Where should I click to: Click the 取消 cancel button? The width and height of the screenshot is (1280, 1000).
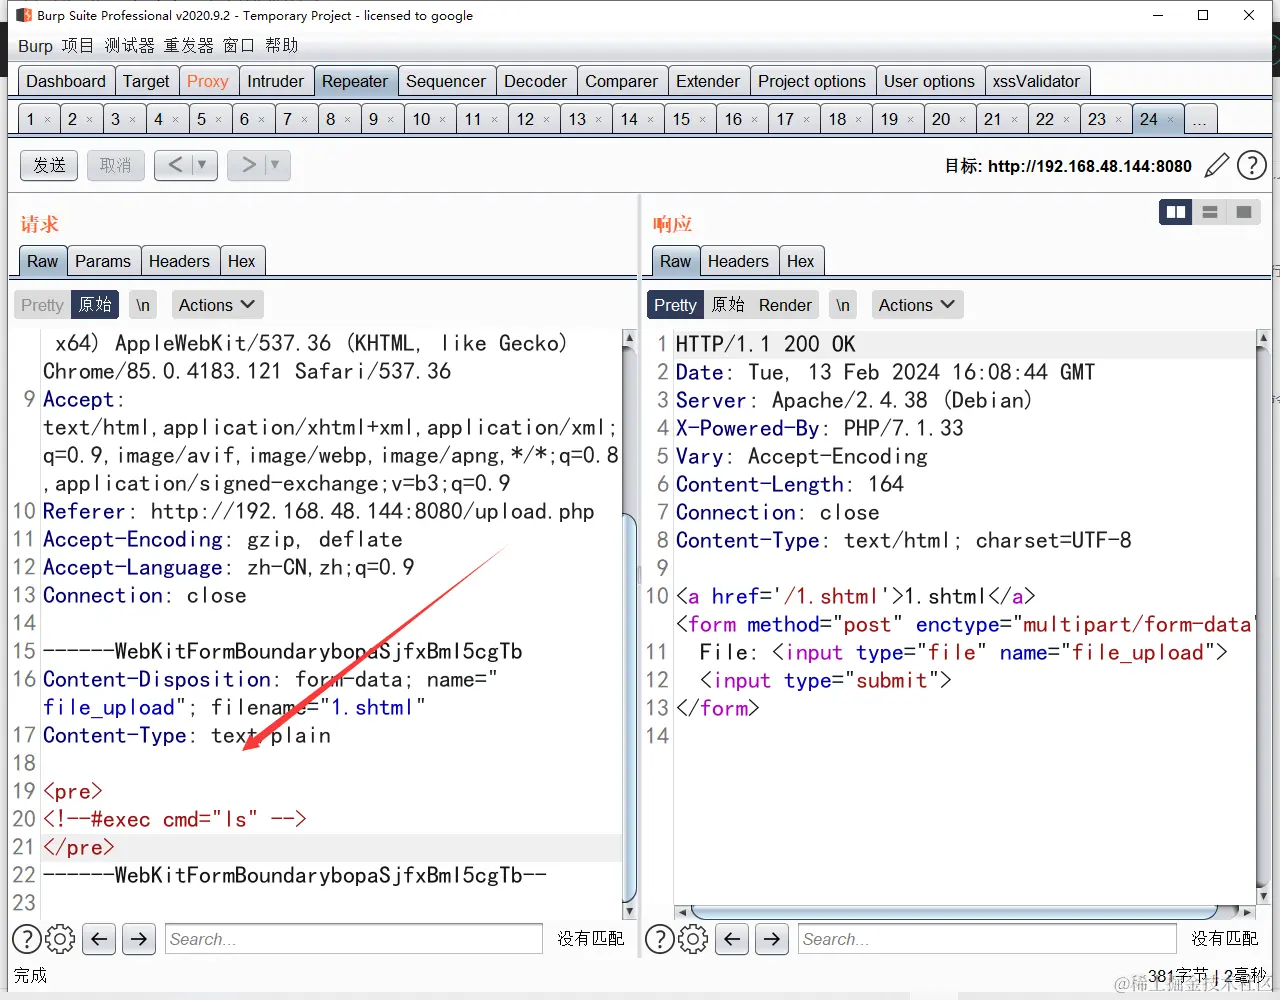click(115, 165)
